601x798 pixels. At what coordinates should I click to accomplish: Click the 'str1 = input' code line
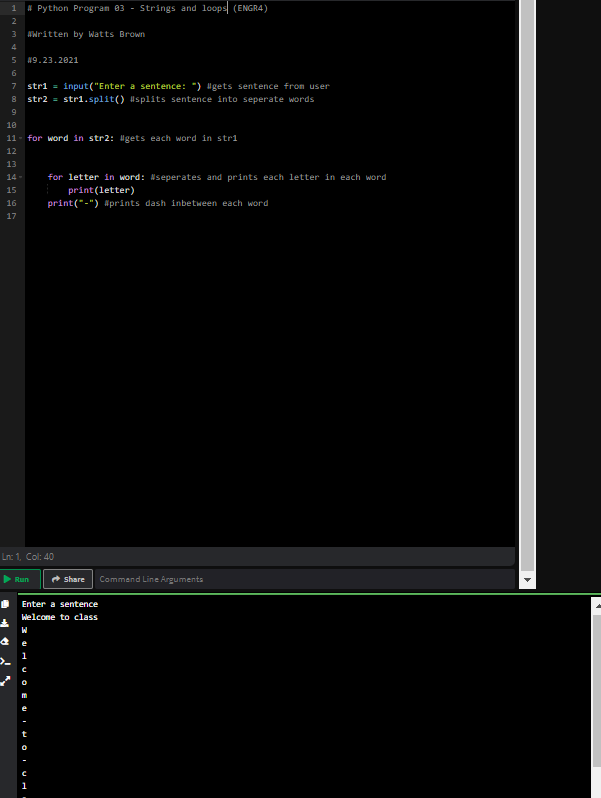click(x=178, y=86)
